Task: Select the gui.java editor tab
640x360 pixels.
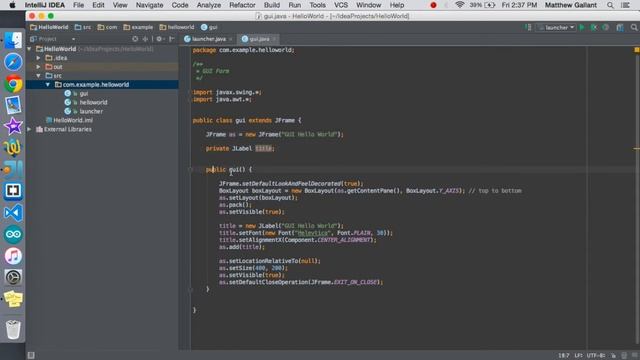Action: (259, 39)
